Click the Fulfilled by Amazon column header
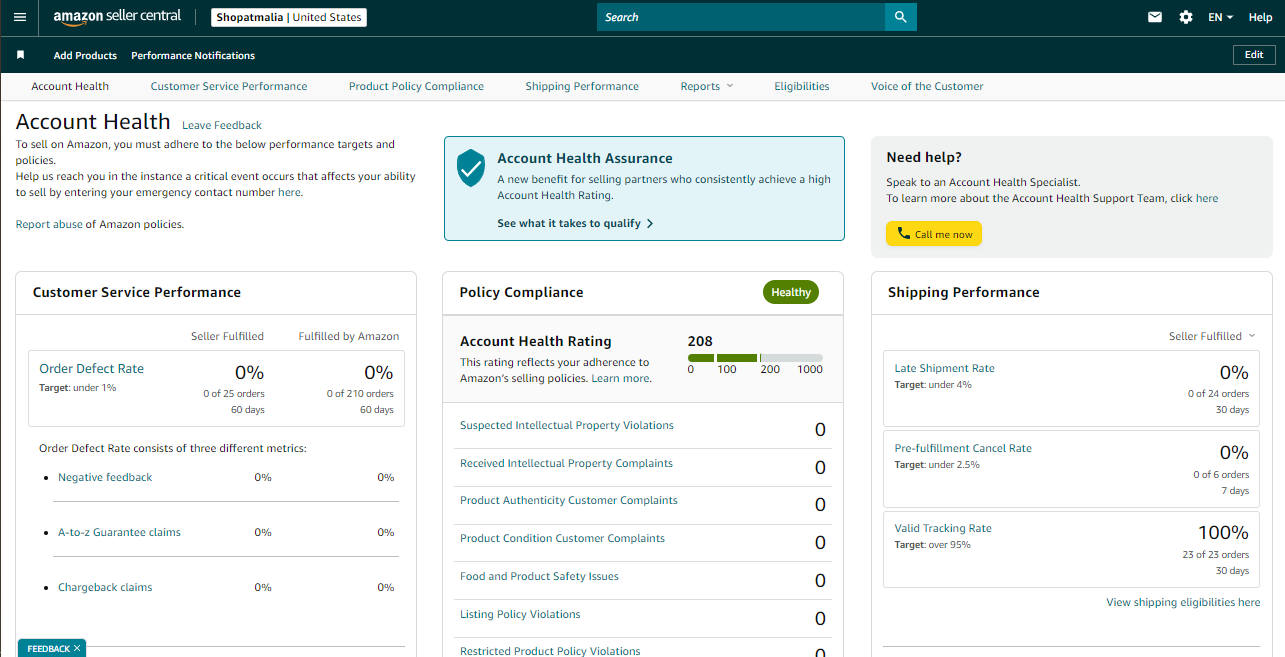 pos(348,336)
